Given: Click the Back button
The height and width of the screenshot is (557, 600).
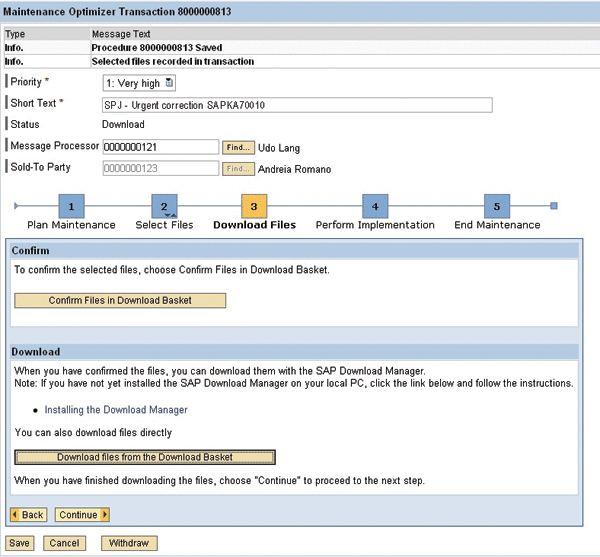Looking at the screenshot, I should tap(29, 515).
